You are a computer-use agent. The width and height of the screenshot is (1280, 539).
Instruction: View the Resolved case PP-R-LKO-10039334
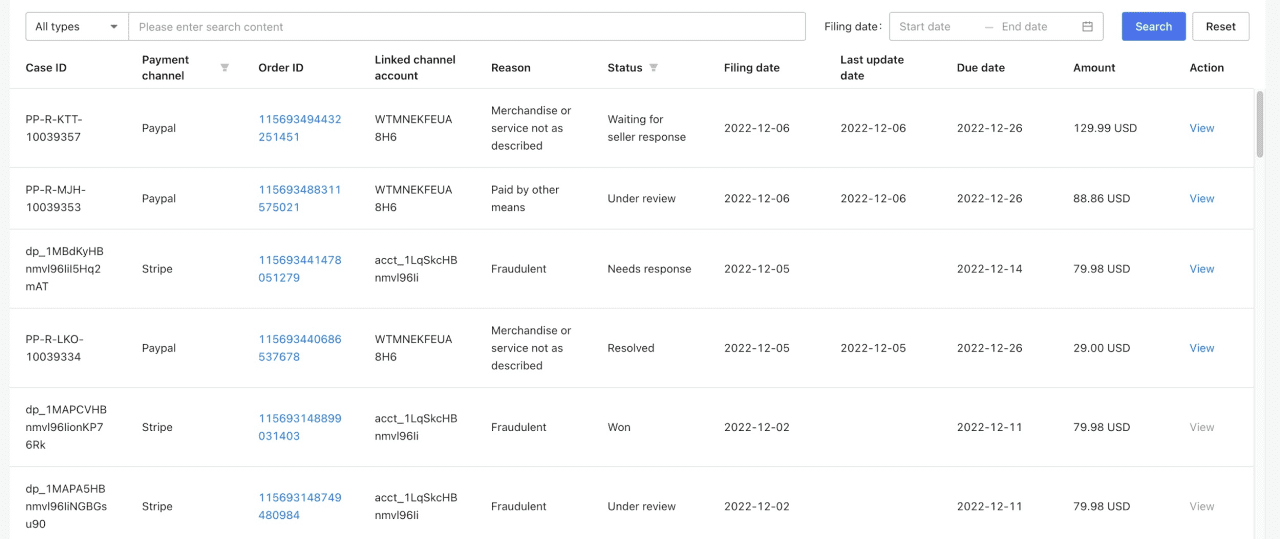[1202, 348]
